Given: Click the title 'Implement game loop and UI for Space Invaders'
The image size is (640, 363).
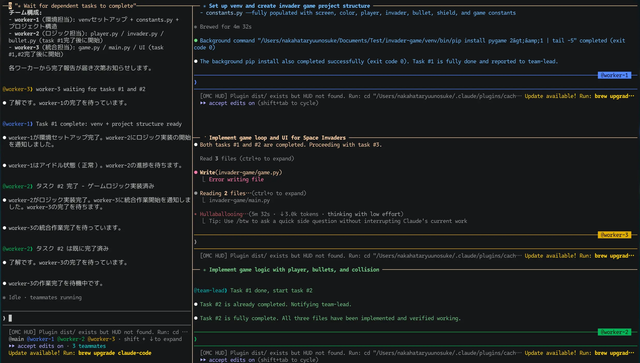Looking at the screenshot, I should click(277, 138).
